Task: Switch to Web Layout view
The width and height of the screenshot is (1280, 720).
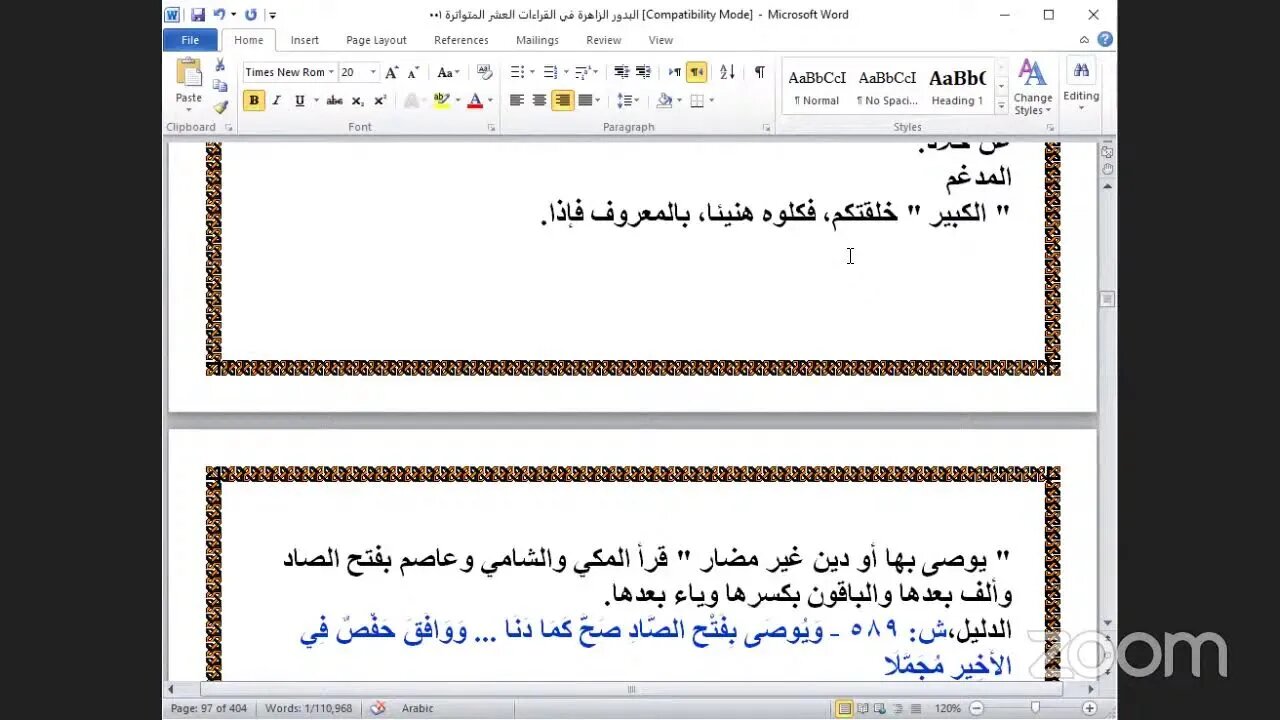Action: click(x=880, y=708)
